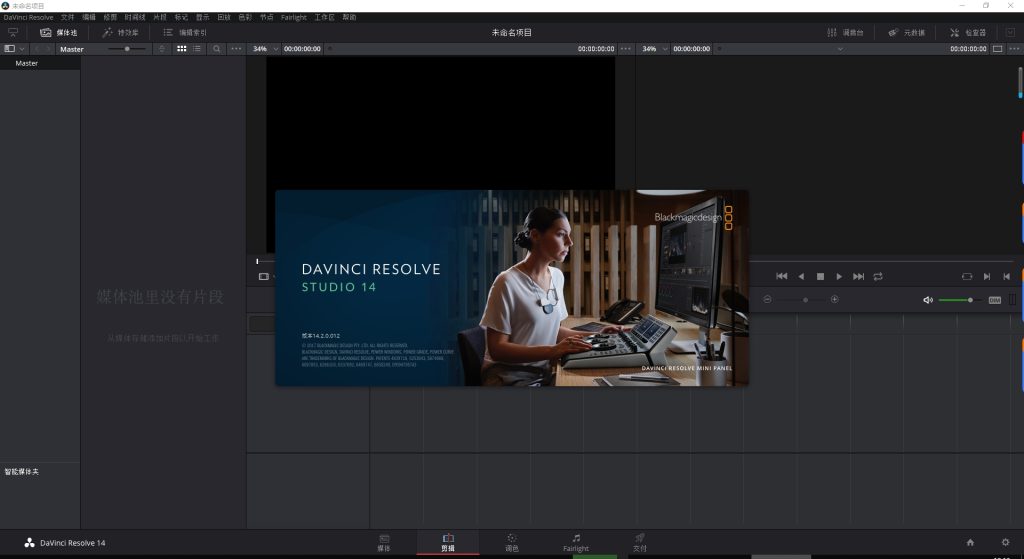Click the timeline viewer right timecode 00:00:00:00
This screenshot has width=1024, height=559.
point(968,49)
